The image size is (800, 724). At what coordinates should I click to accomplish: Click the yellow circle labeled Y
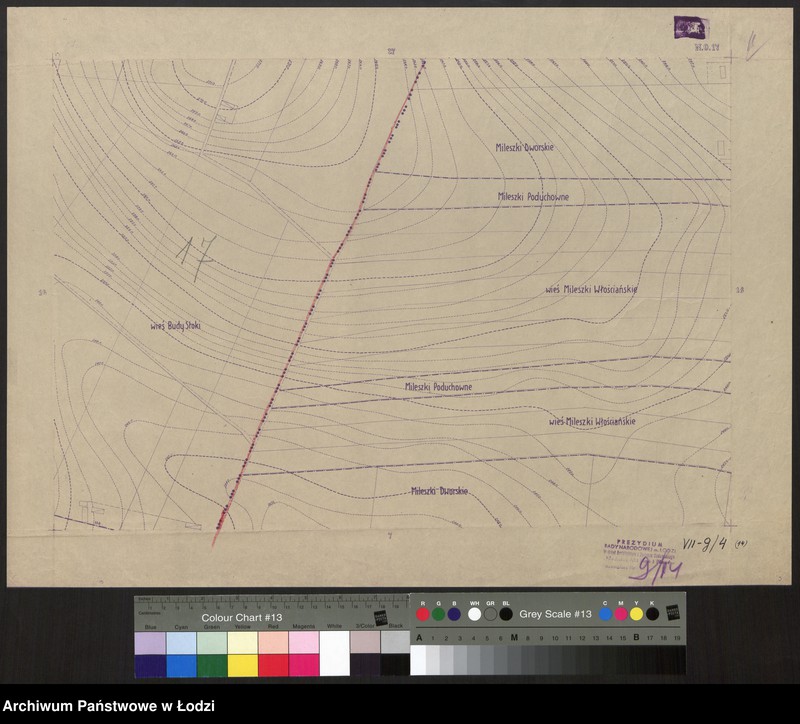637,614
